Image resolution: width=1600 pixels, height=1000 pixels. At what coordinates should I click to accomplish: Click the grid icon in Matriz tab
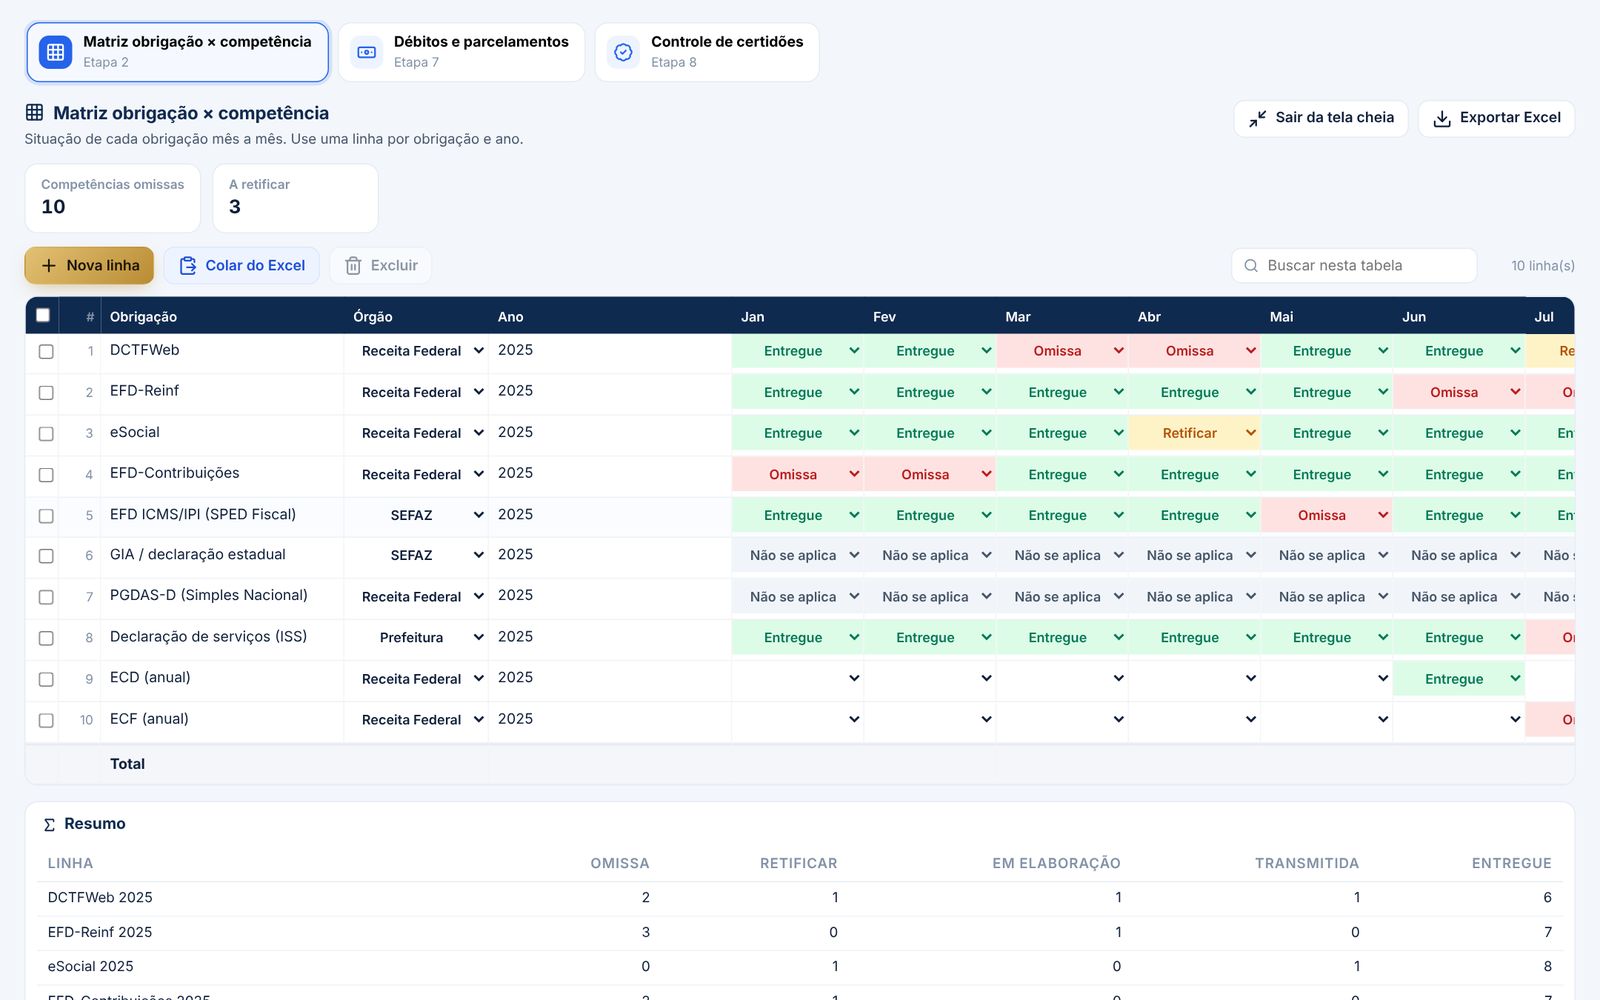[56, 52]
